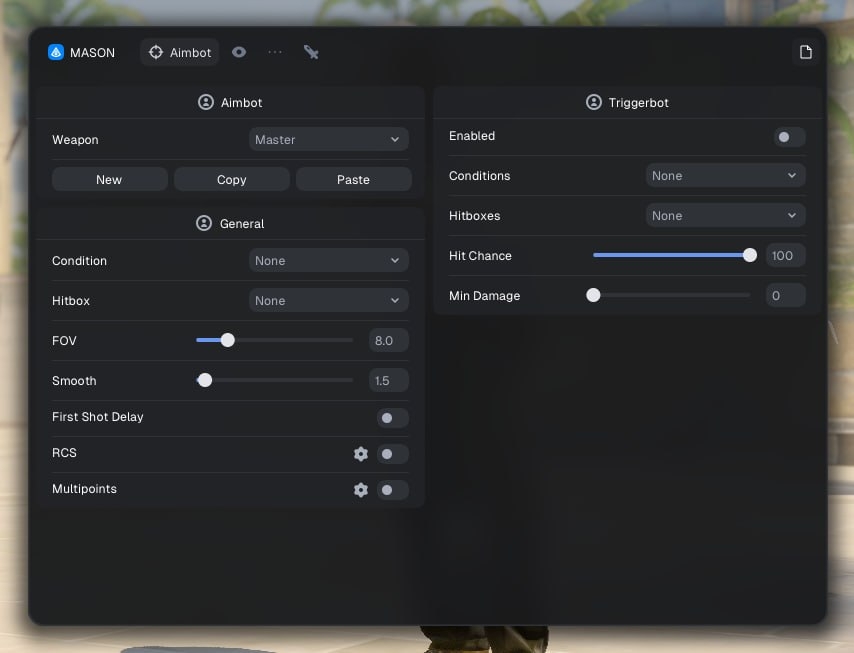Open Multipoints gear settings icon
The height and width of the screenshot is (653, 854).
[x=361, y=490]
